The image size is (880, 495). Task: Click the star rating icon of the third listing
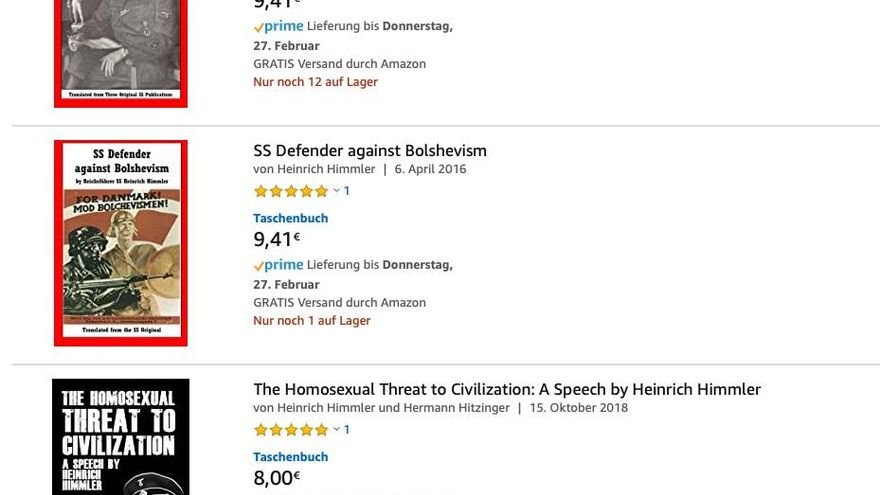[290, 430]
